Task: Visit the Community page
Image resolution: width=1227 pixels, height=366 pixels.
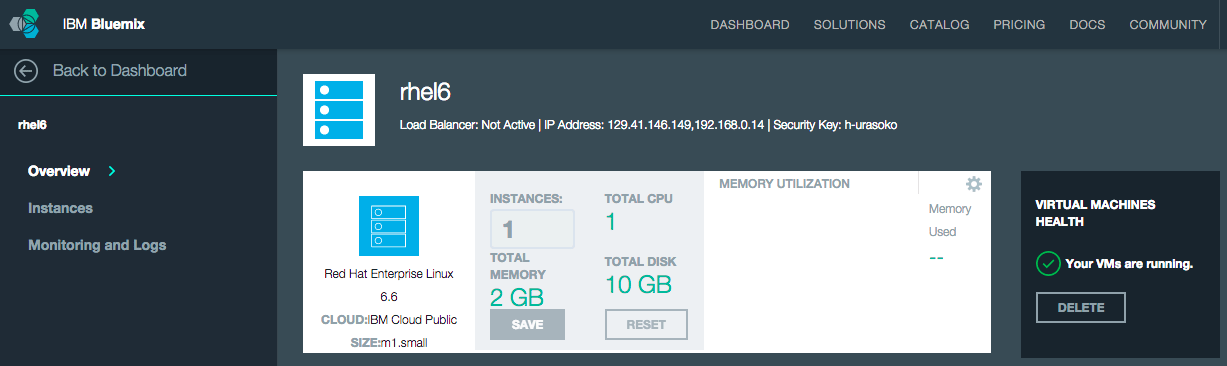Action: pyautogui.click(x=1168, y=25)
